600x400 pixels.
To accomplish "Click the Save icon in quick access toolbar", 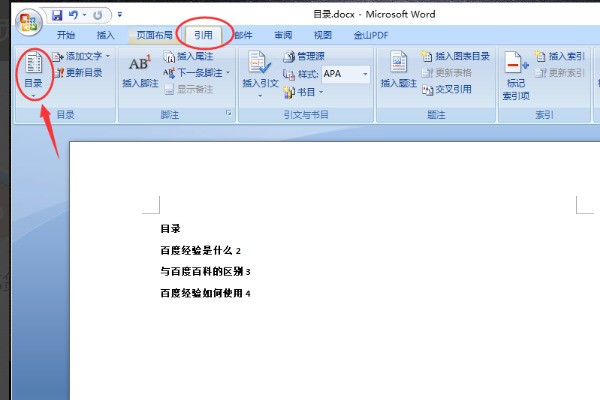I will (x=57, y=16).
